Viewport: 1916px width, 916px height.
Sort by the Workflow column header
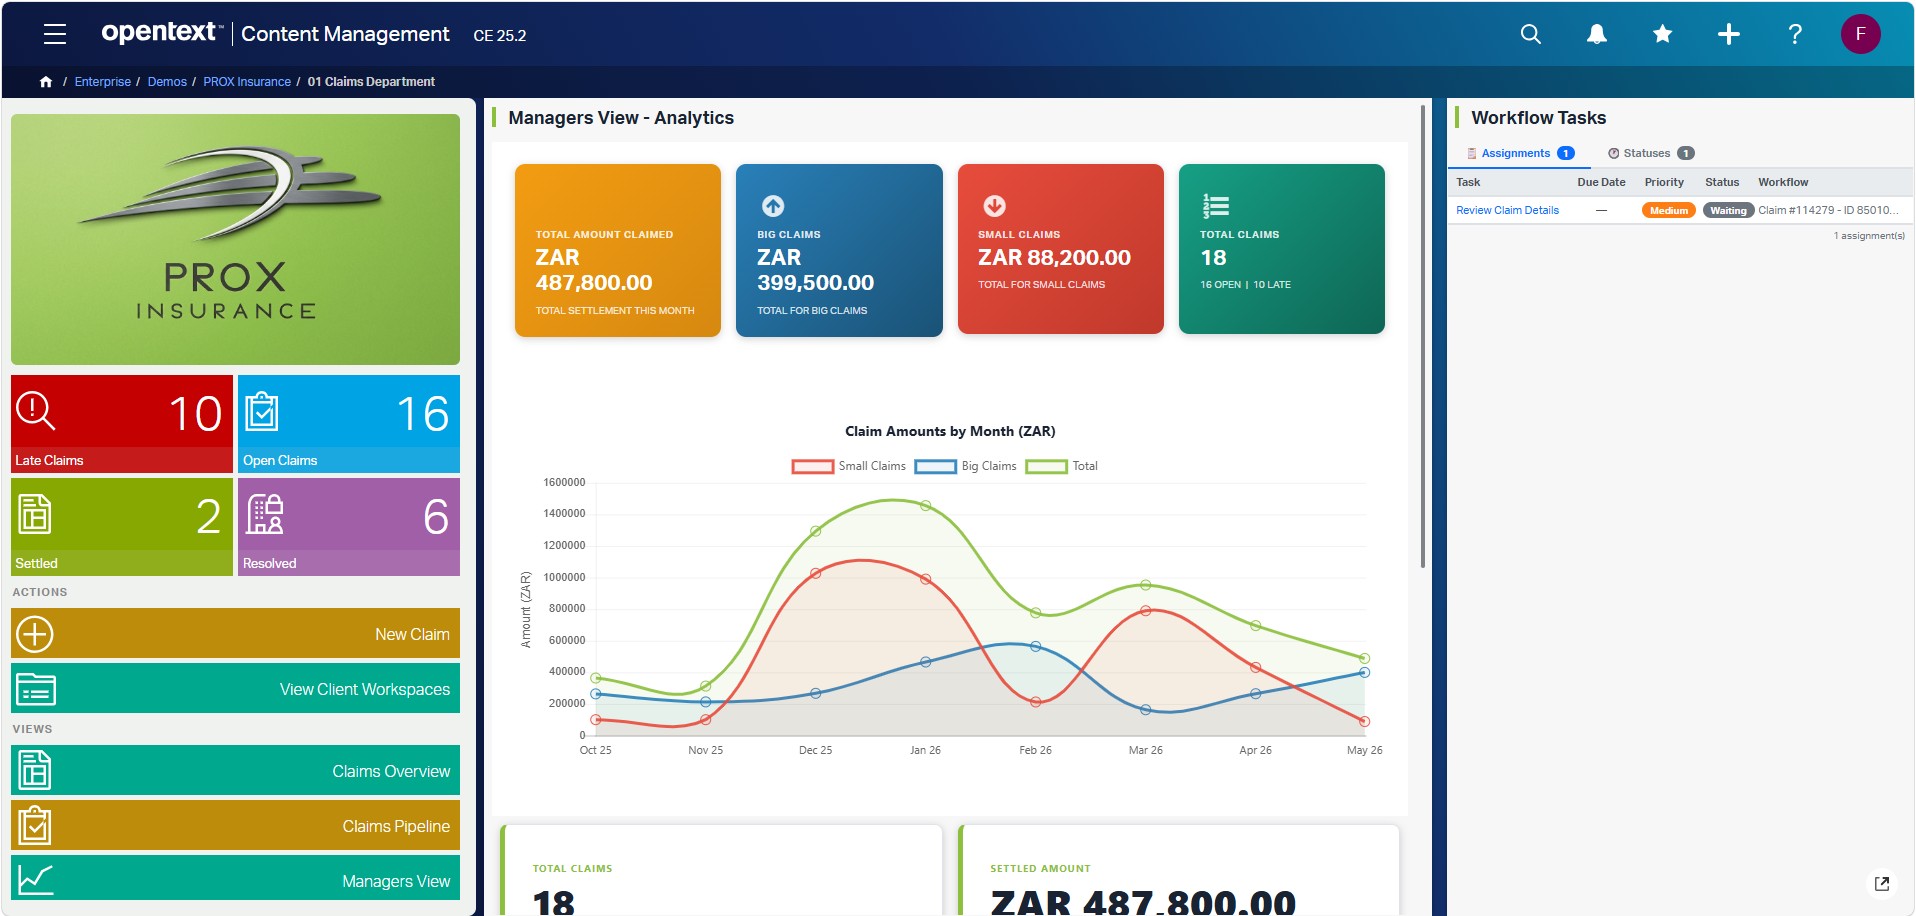tap(1783, 182)
